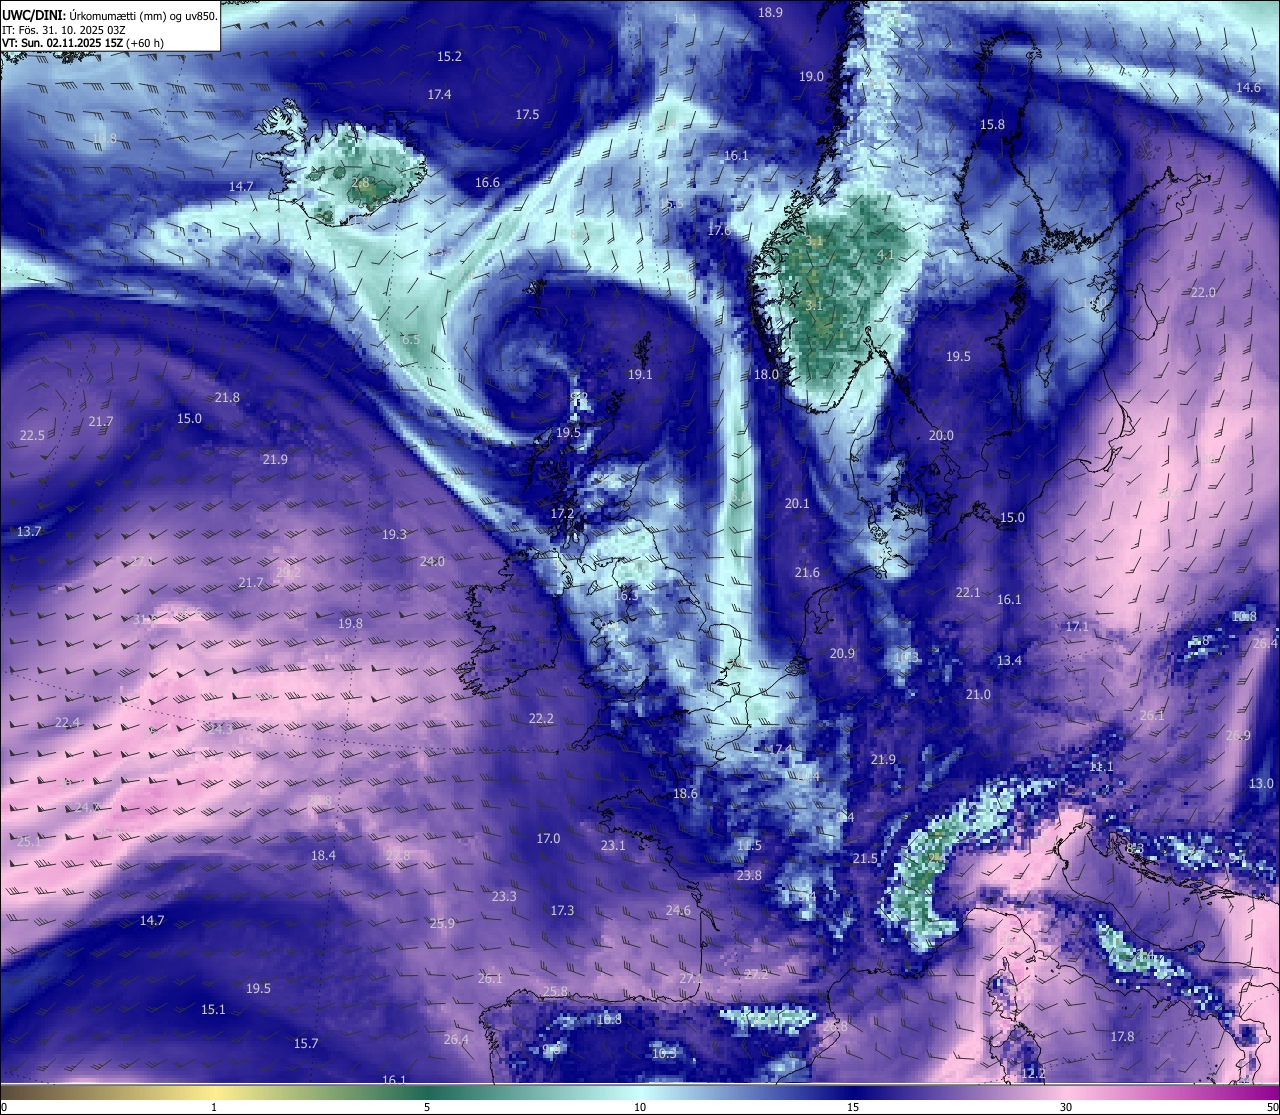The width and height of the screenshot is (1280, 1115).
Task: Click the 13.7 value at the left edge
Action: point(29,532)
